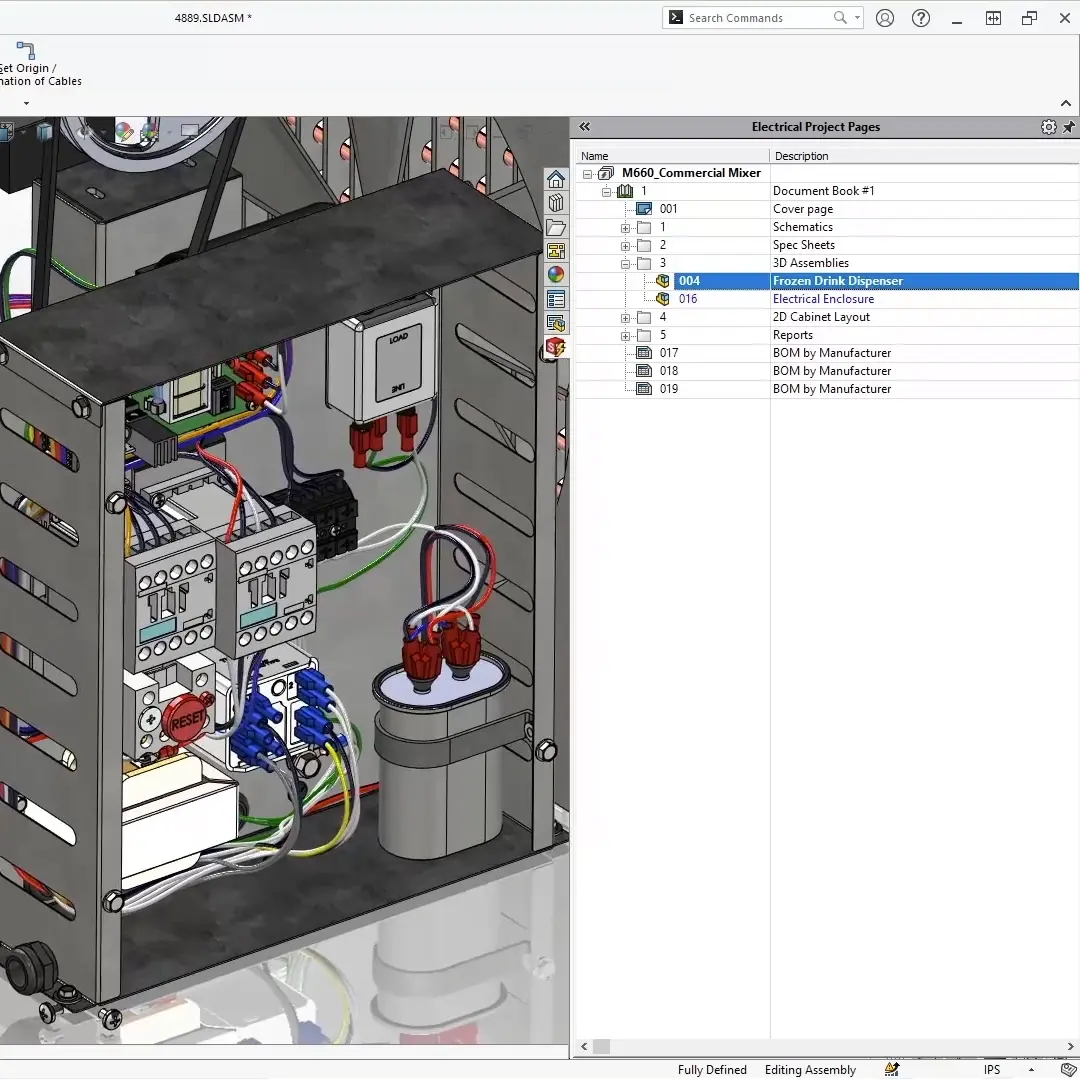Collapse the Electrical Project Pages panel with the double-chevron
The image size is (1080, 1080).
(584, 127)
